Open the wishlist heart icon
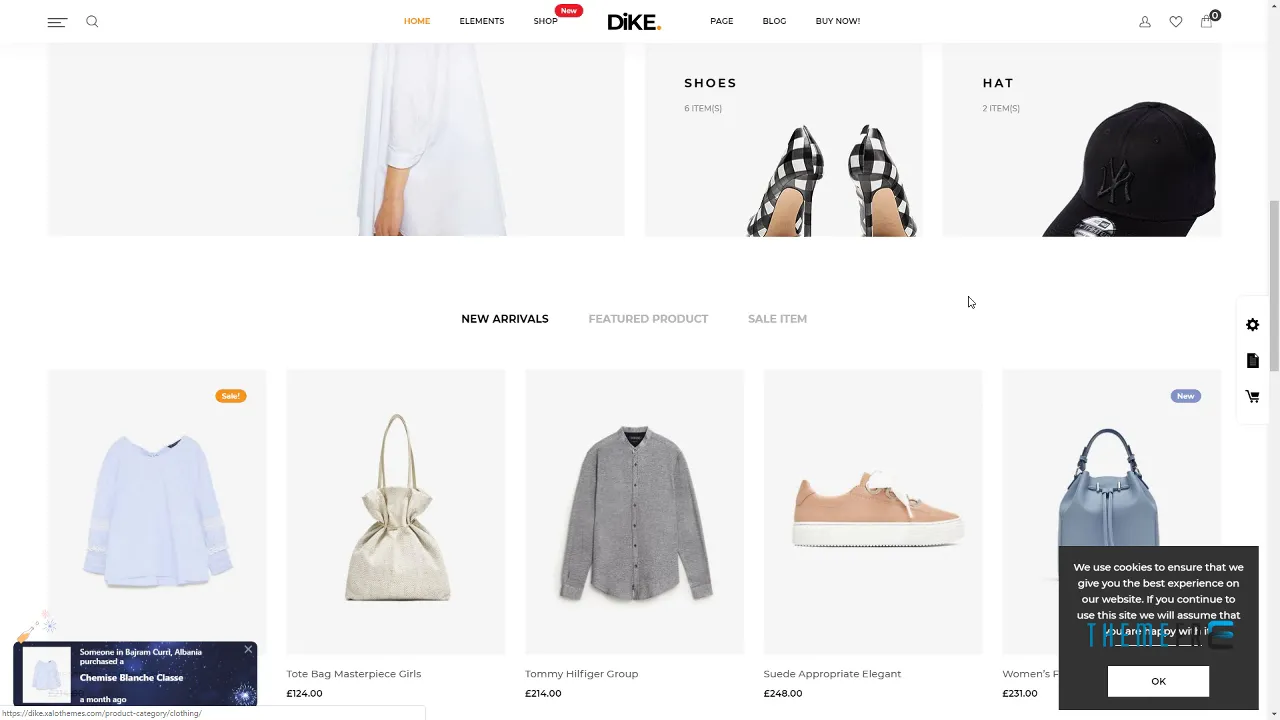The image size is (1280, 720). coord(1176,22)
